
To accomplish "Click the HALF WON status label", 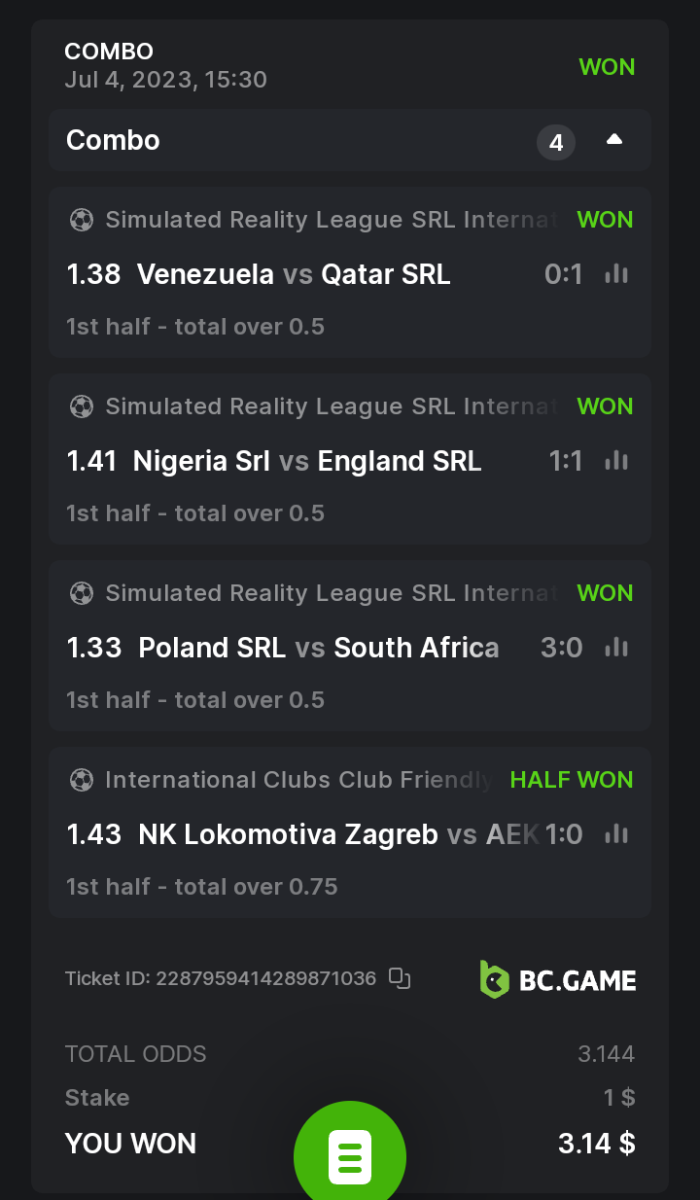I will point(571,780).
